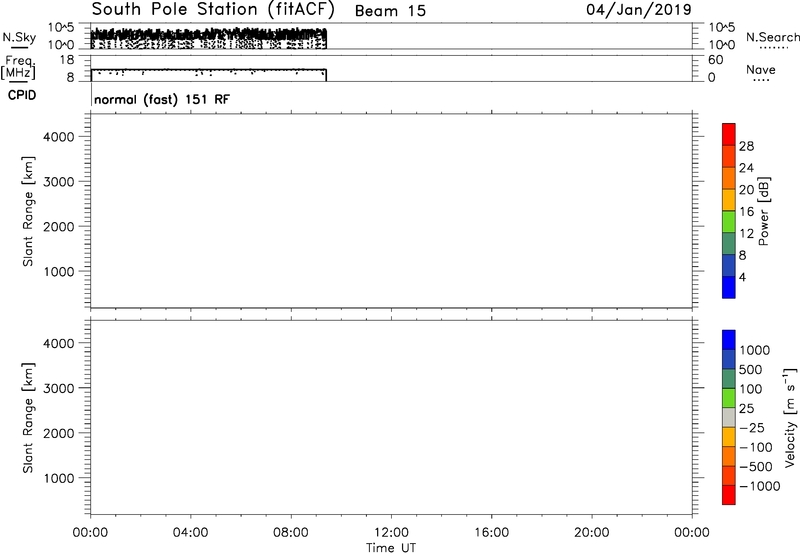This screenshot has height=554, width=800.
Task: Click the '08:00' time label
Action: pos(291,533)
